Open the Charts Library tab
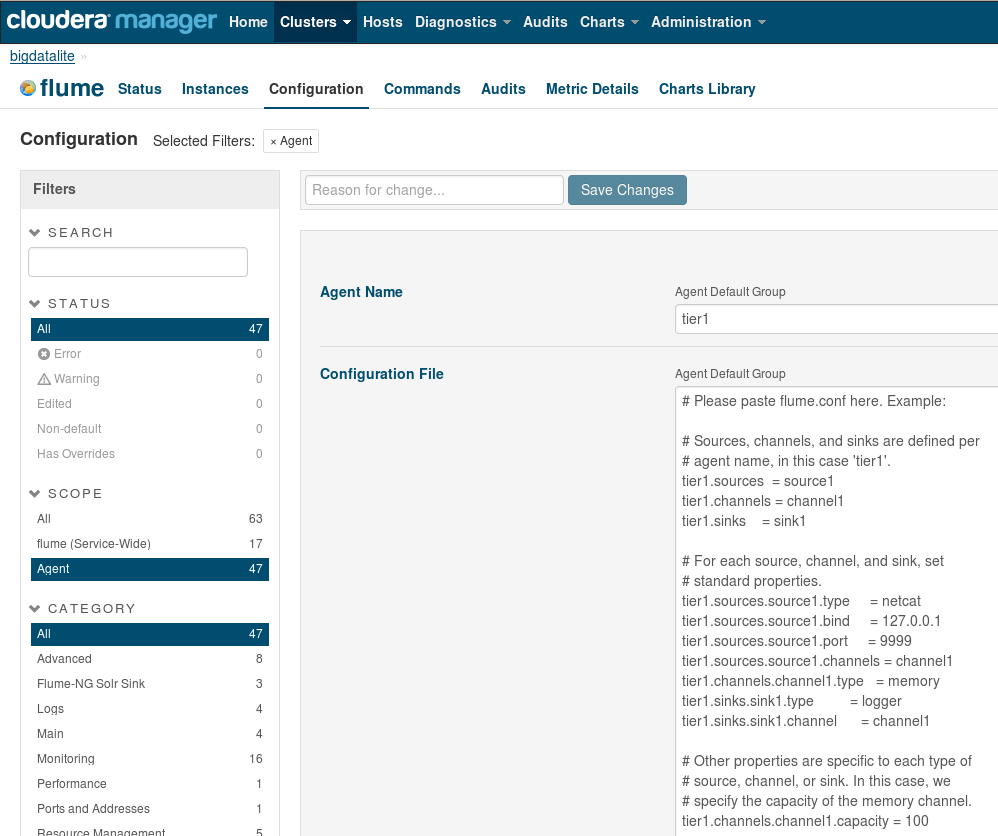The height and width of the screenshot is (836, 998). (707, 89)
